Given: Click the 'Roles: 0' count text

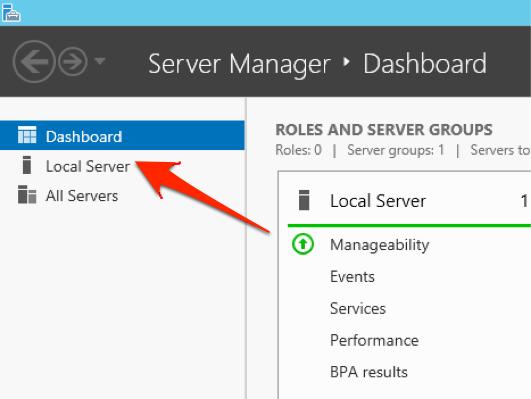Looking at the screenshot, I should coord(298,150).
